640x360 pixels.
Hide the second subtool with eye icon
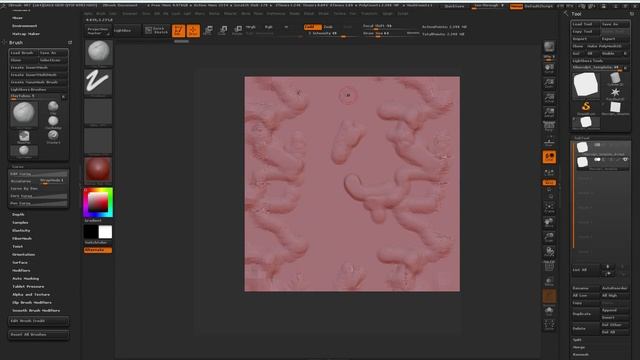625,160
